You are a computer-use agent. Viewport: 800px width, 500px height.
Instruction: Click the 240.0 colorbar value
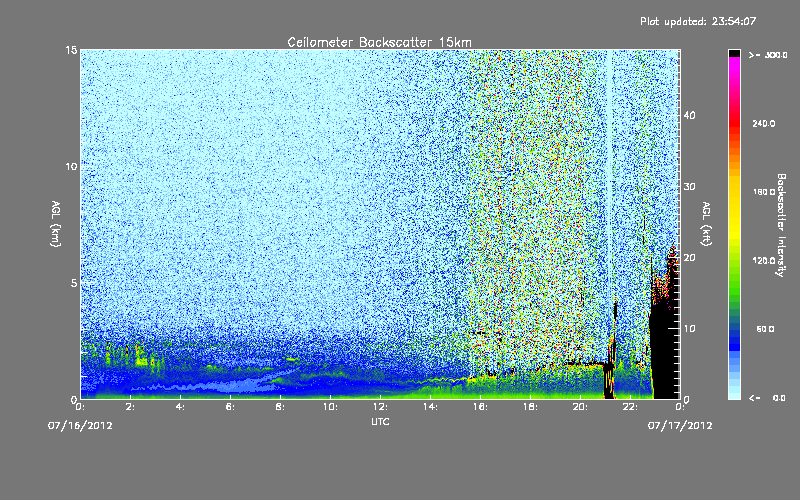point(764,123)
